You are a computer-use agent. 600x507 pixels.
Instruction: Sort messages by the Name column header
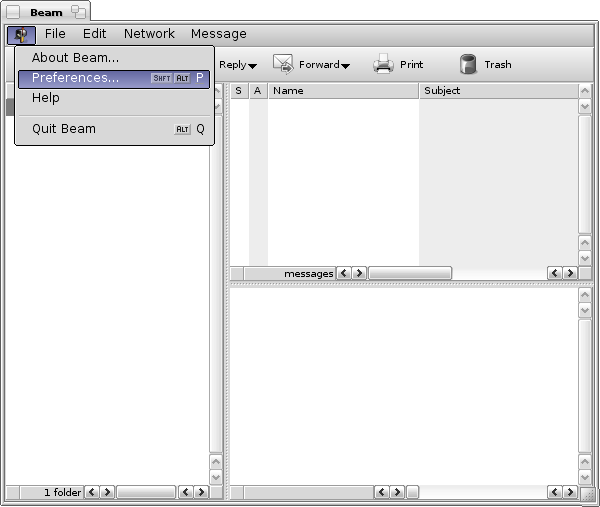[x=342, y=91]
